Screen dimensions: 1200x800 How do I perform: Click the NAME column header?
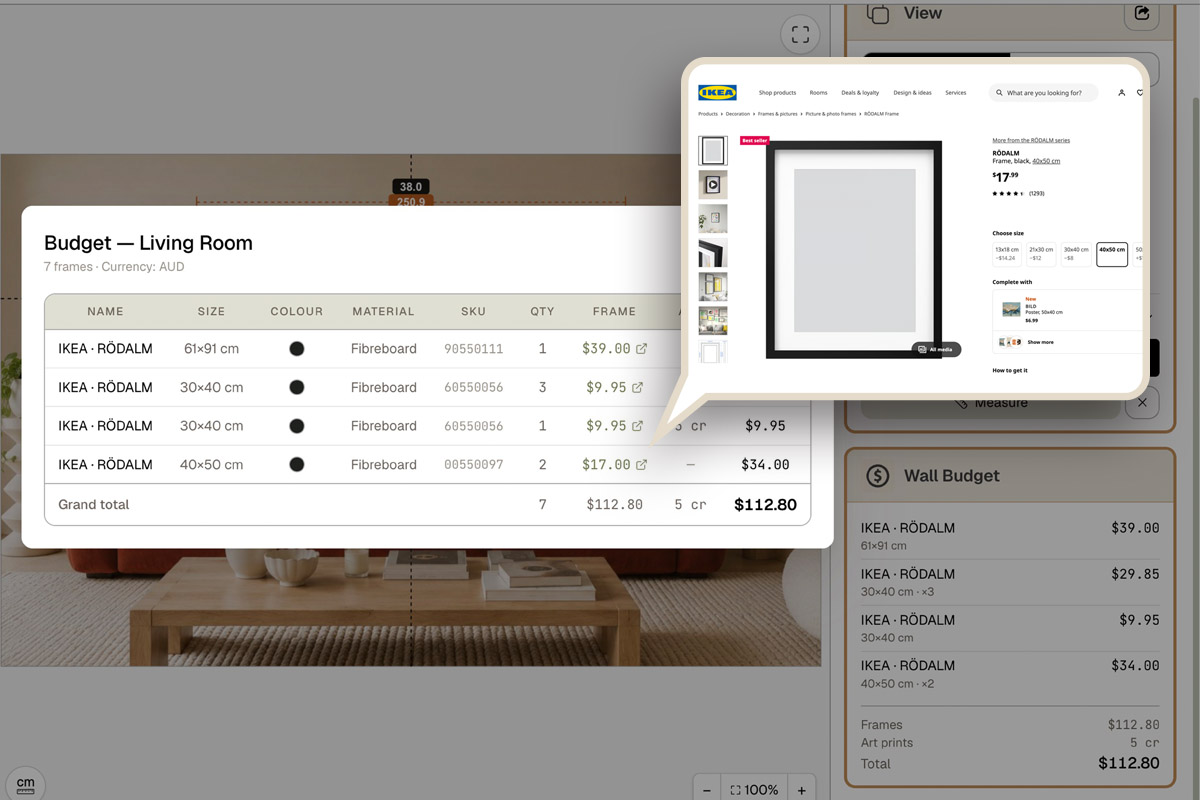(x=105, y=312)
